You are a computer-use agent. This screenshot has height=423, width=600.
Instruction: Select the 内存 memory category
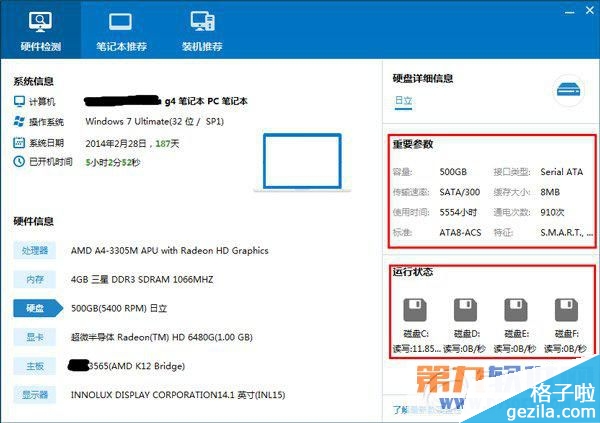pos(34,279)
